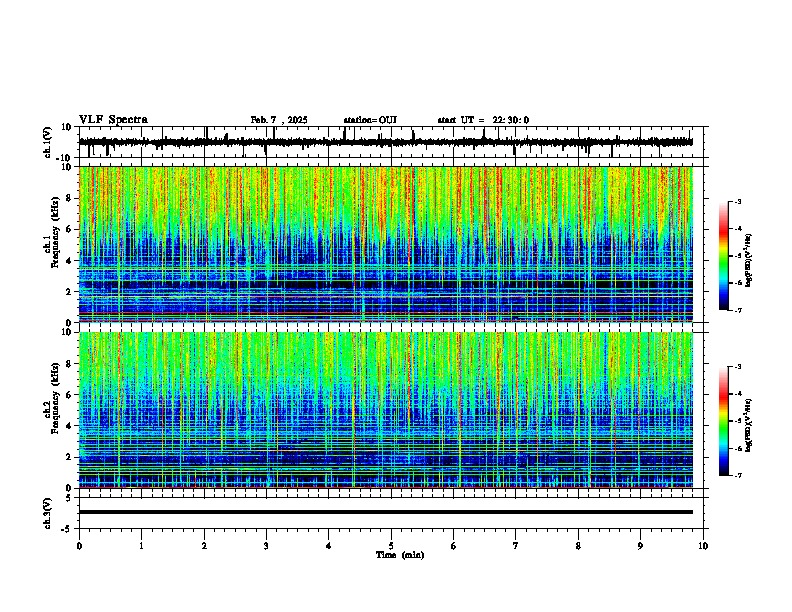This screenshot has width=792, height=612.
Task: Click the 'Time (min)' axis label
Action: tap(400, 555)
